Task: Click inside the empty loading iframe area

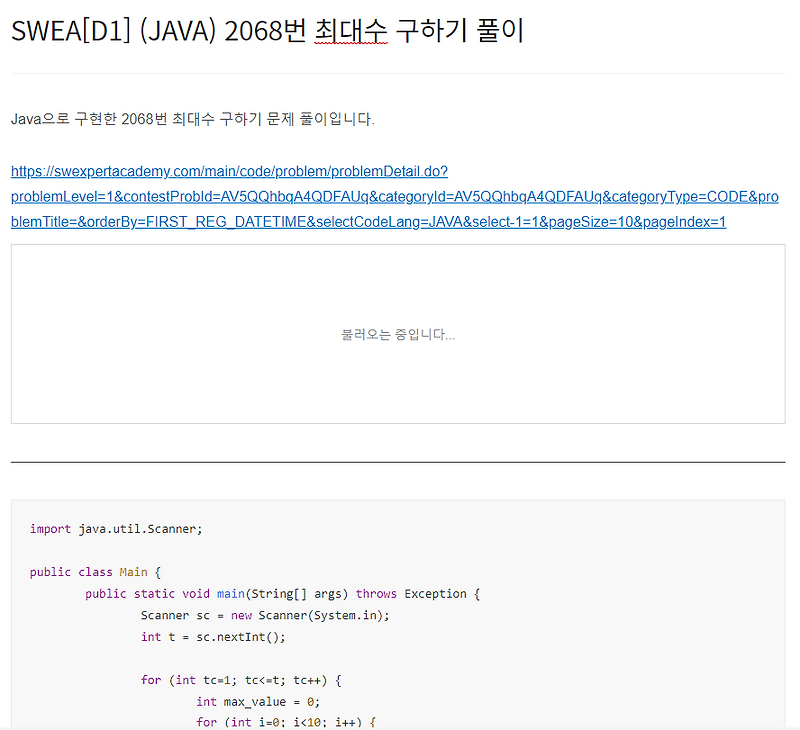Action: coord(399,300)
